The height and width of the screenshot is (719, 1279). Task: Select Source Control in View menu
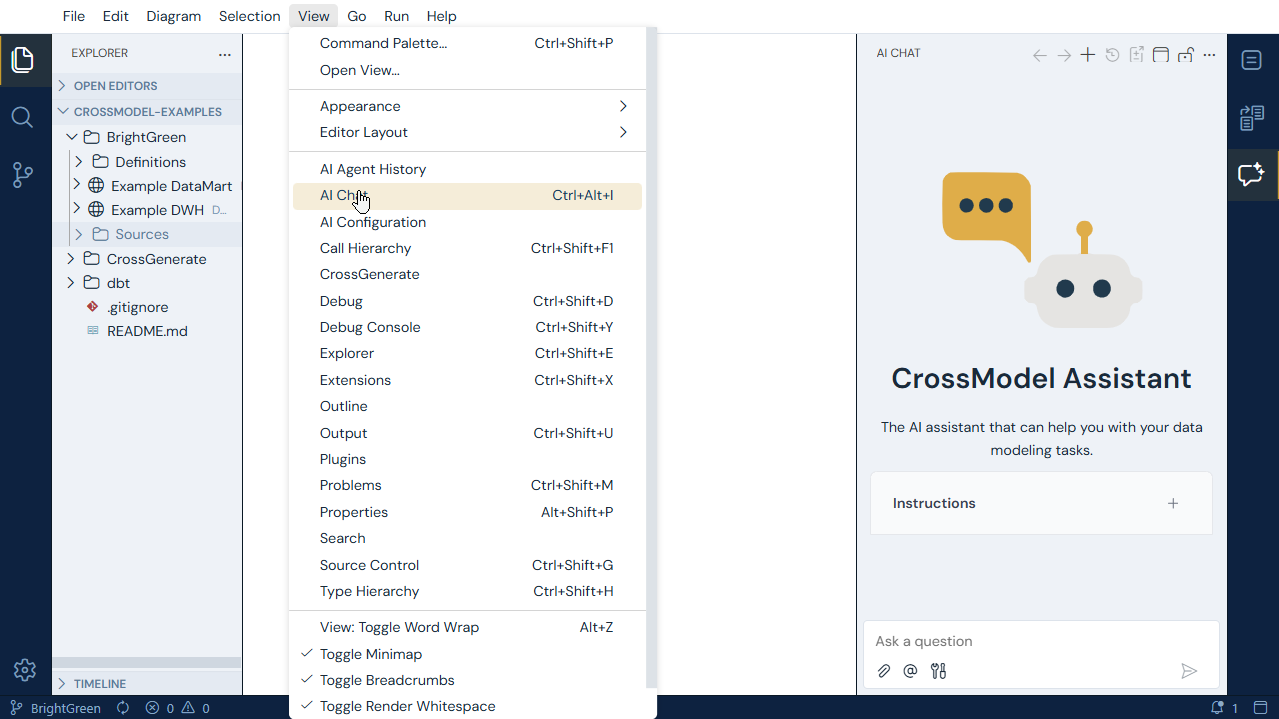click(467, 565)
